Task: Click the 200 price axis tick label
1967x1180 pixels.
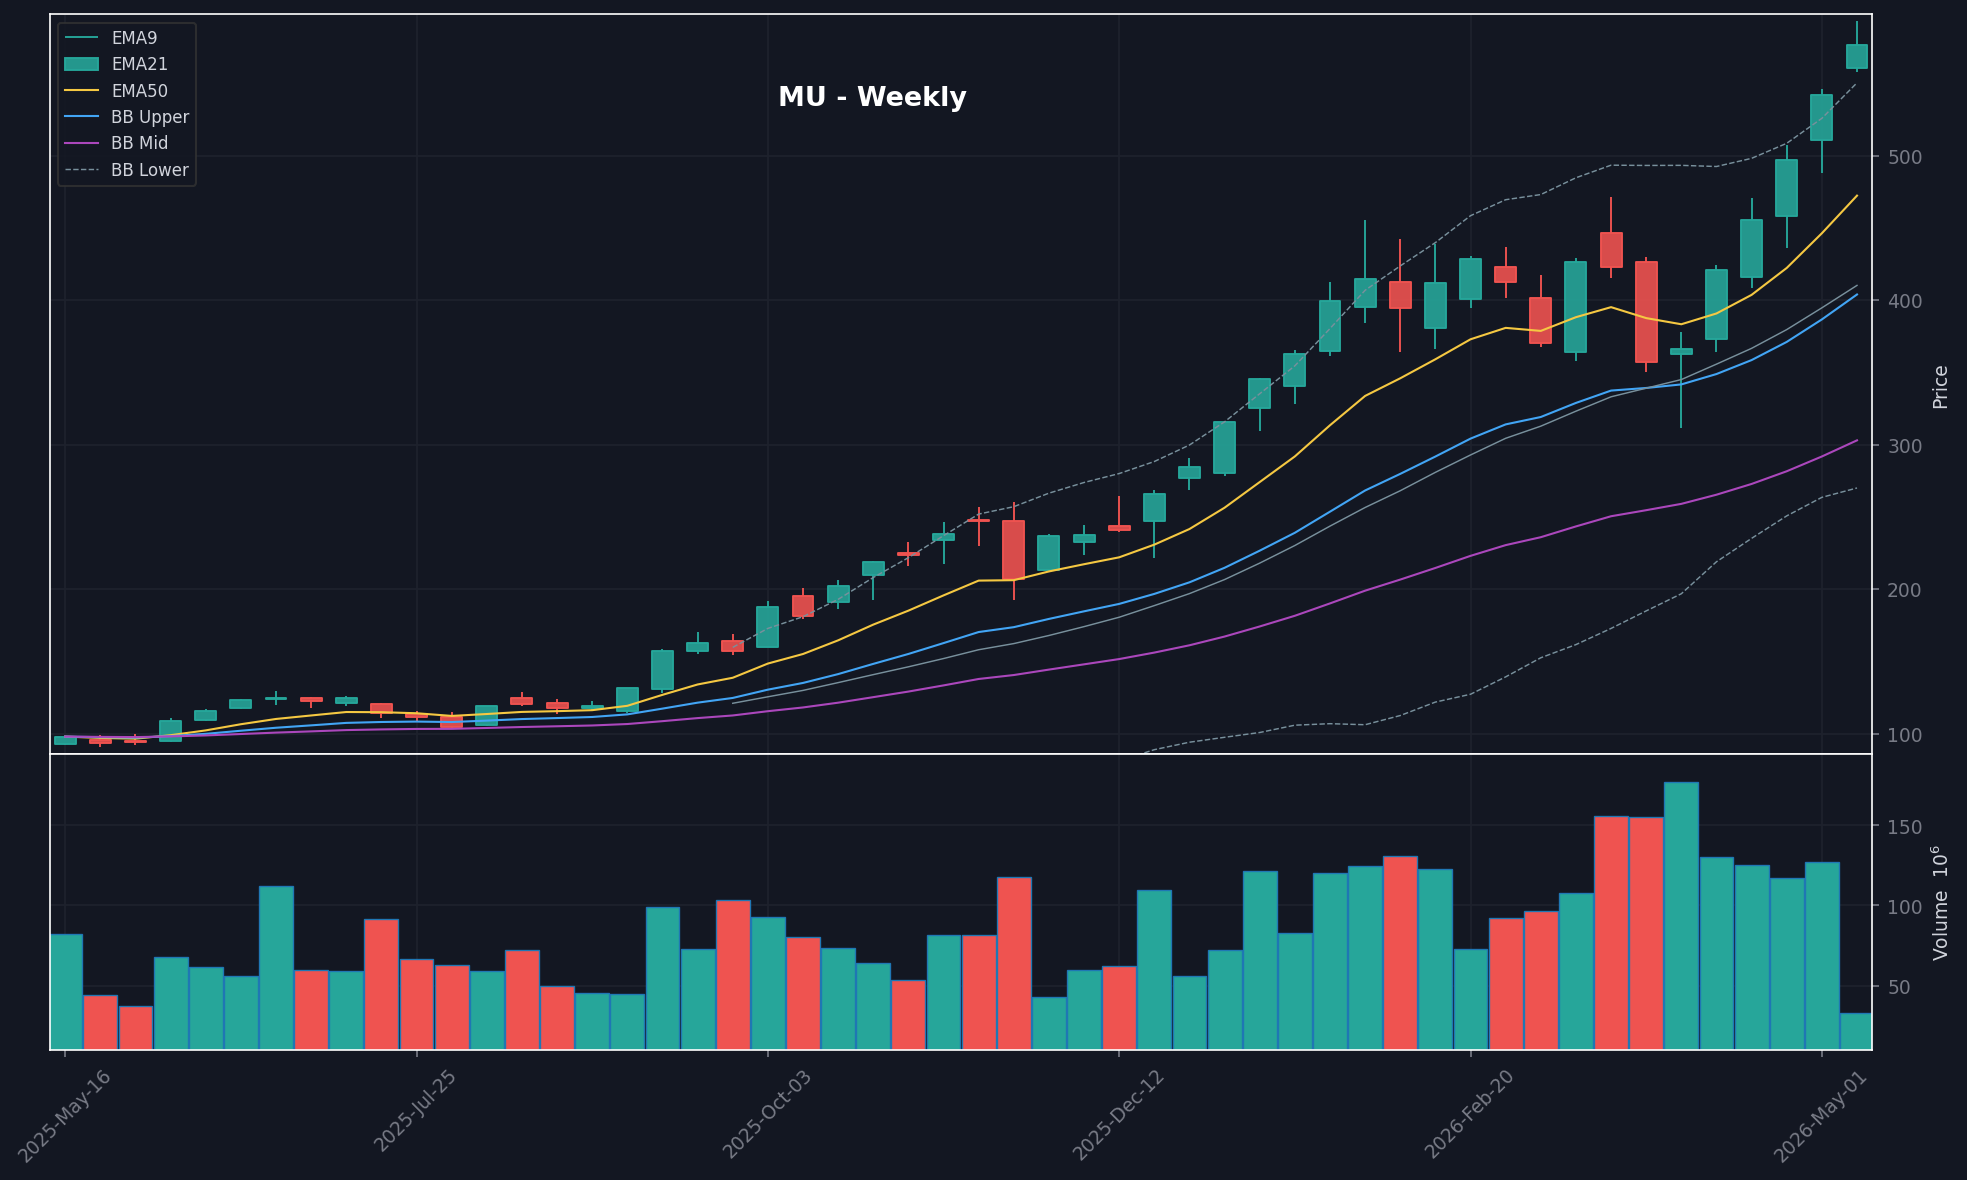Action: 1904,590
